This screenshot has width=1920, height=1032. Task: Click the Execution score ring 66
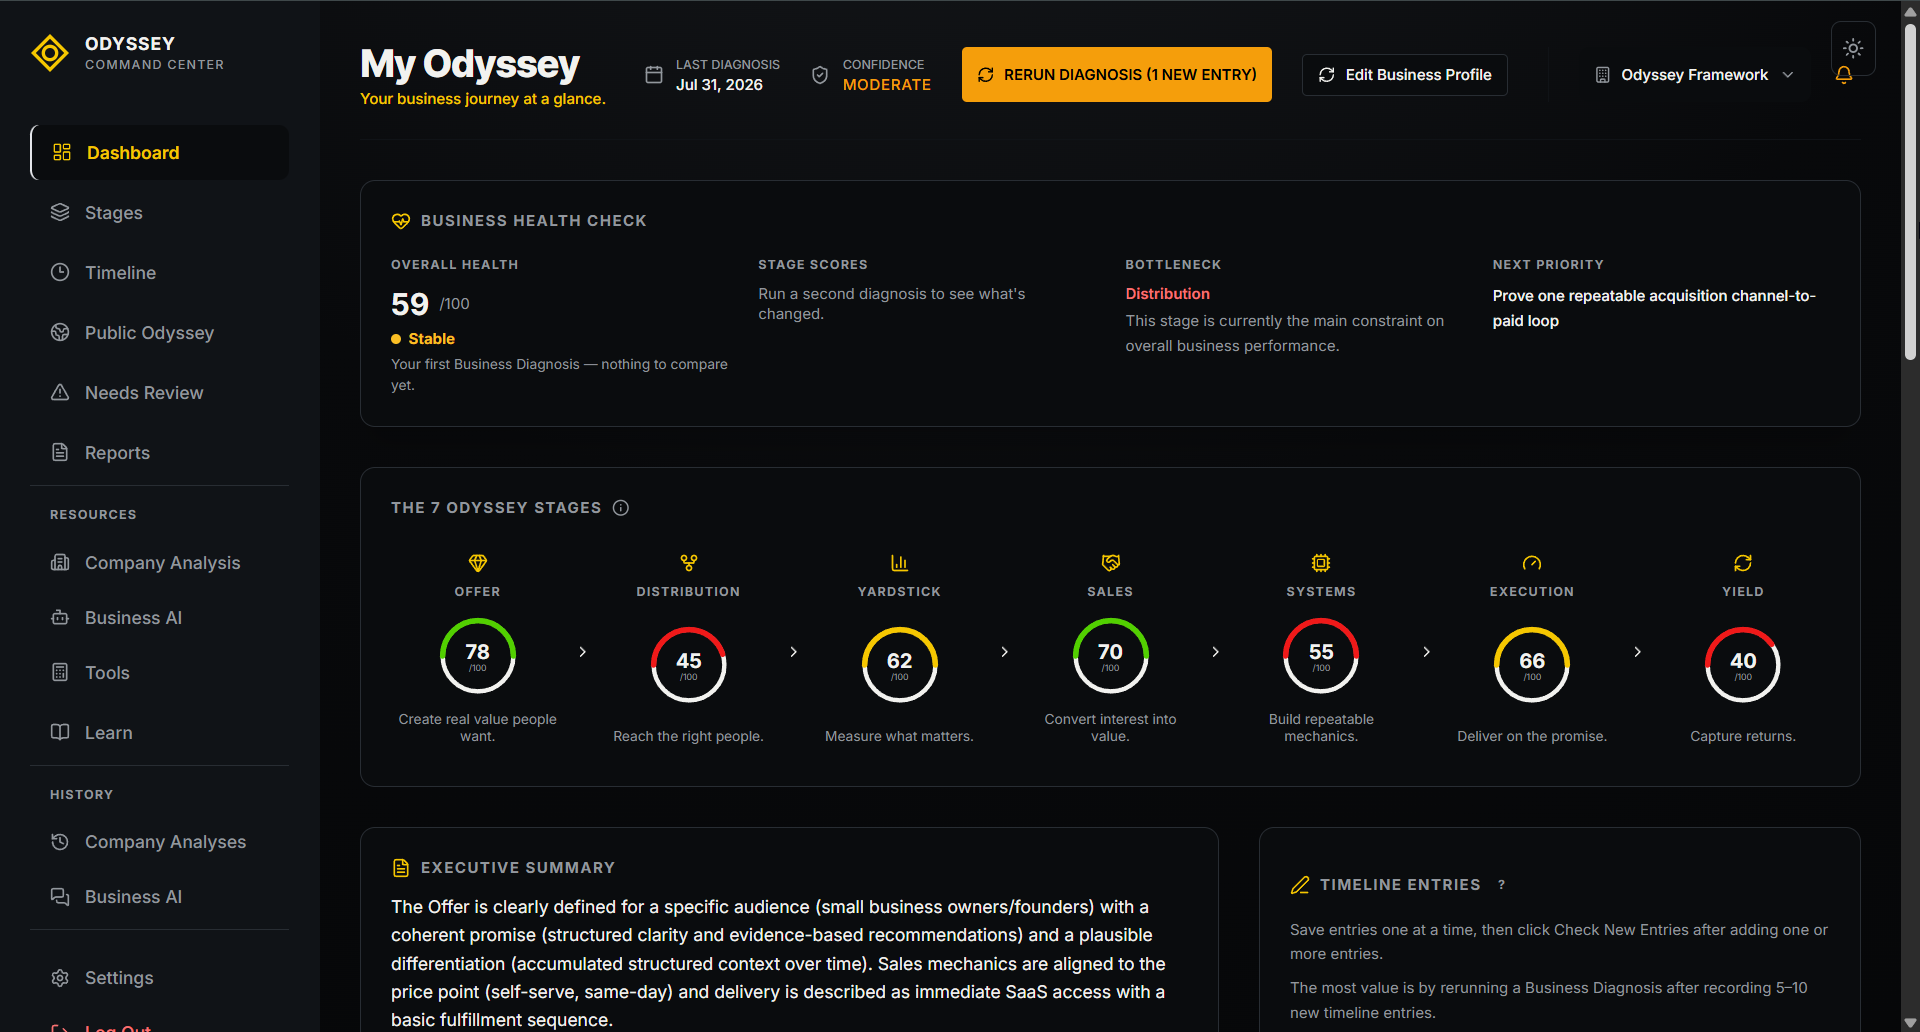point(1532,664)
